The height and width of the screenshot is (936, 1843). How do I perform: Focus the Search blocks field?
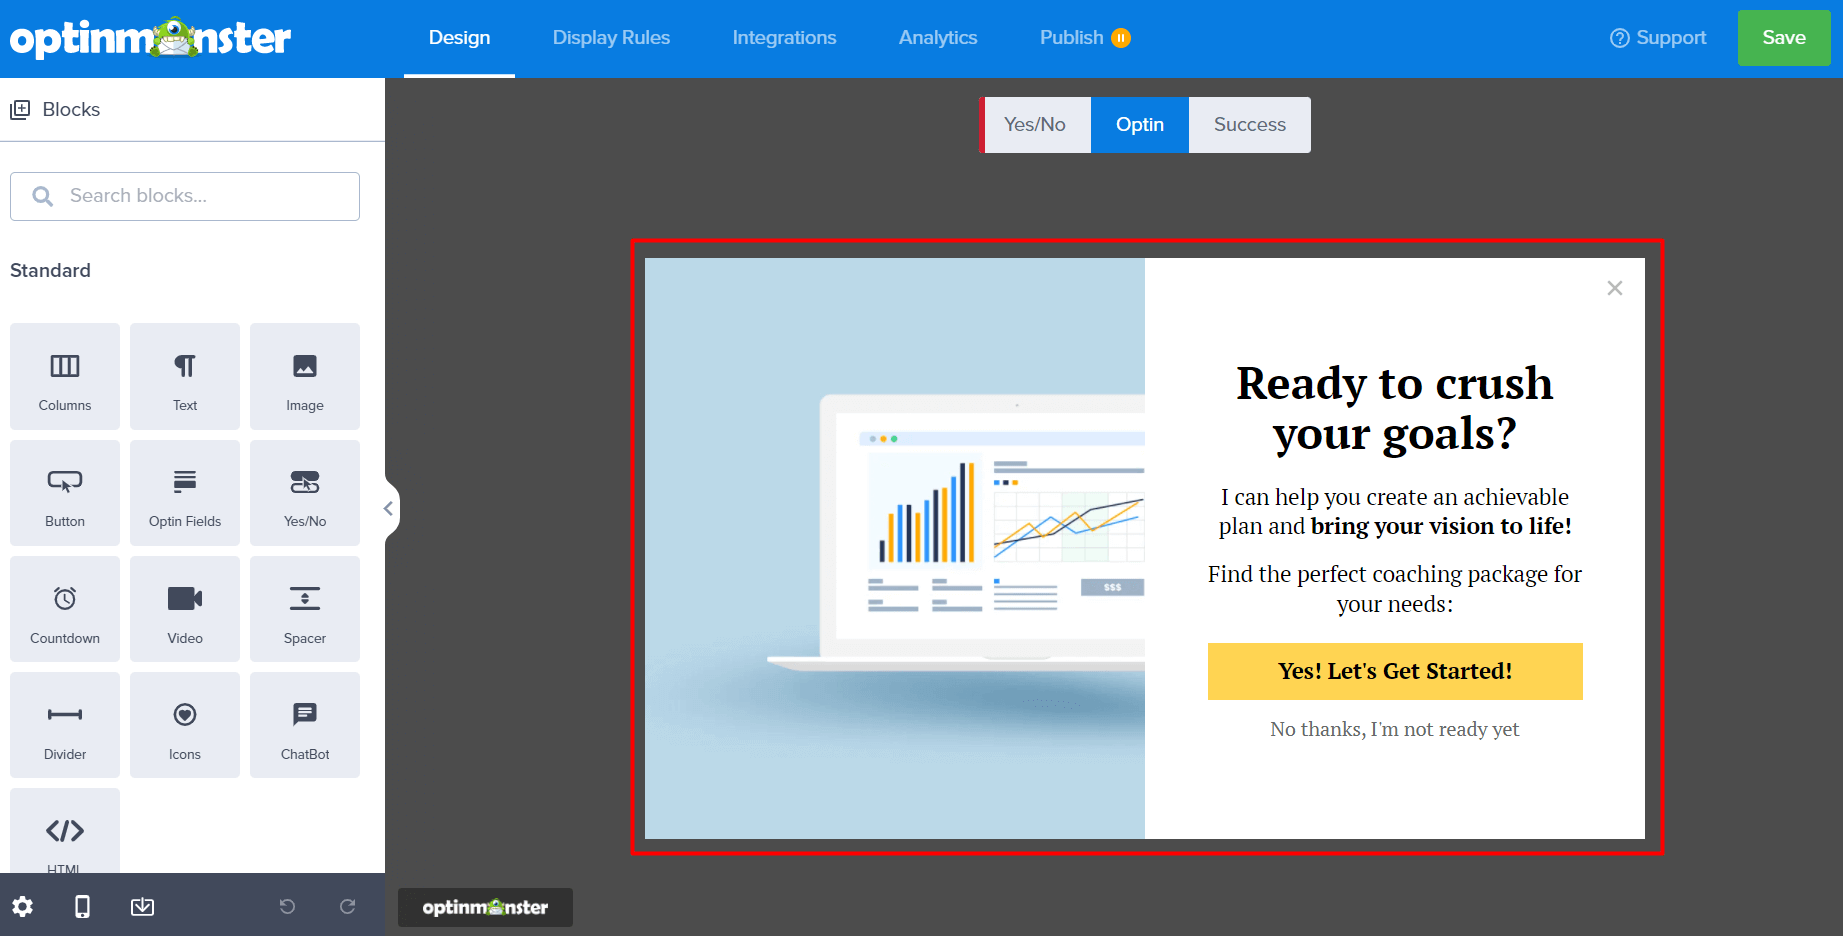click(x=185, y=196)
